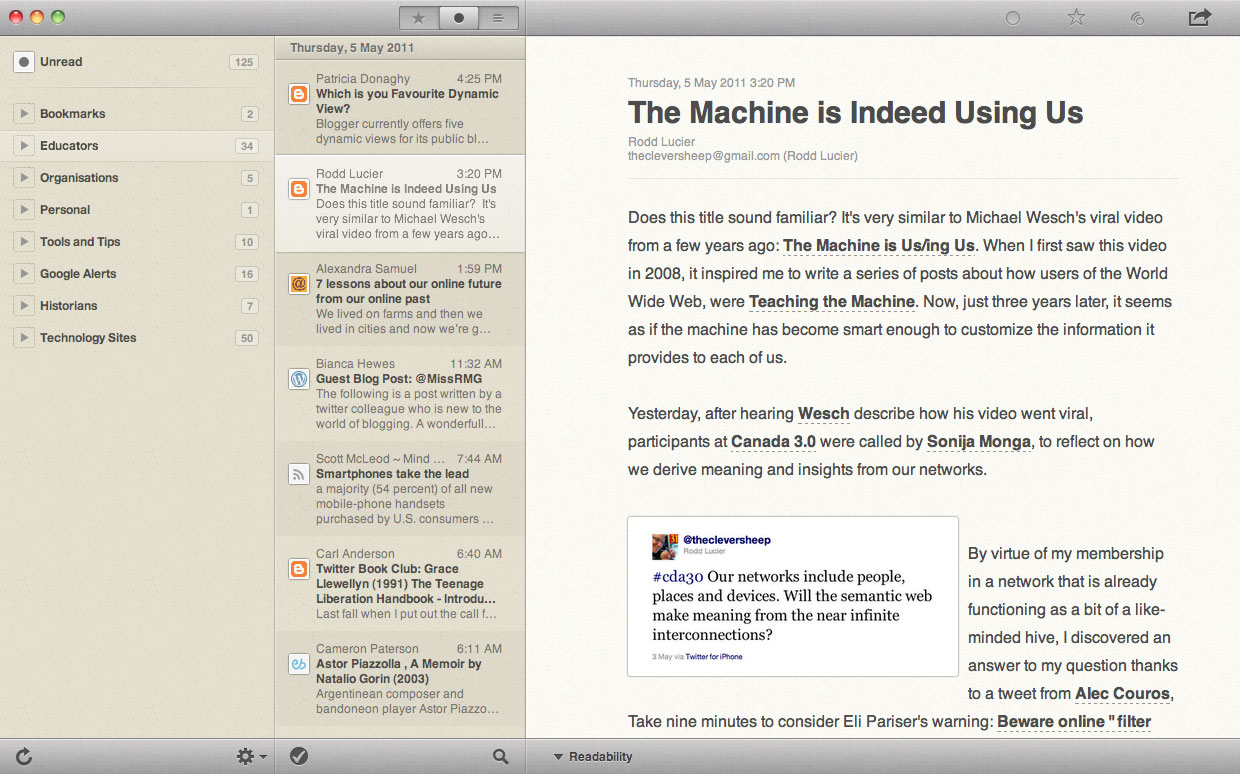Follow the 'Sonija Monga' link
This screenshot has height=774, width=1240.
(x=979, y=442)
